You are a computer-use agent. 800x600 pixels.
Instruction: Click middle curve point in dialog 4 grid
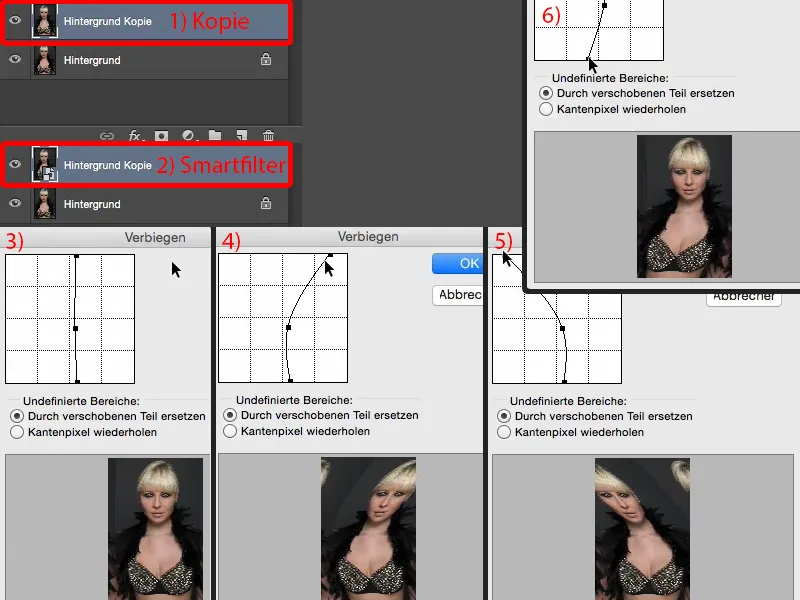click(x=288, y=328)
